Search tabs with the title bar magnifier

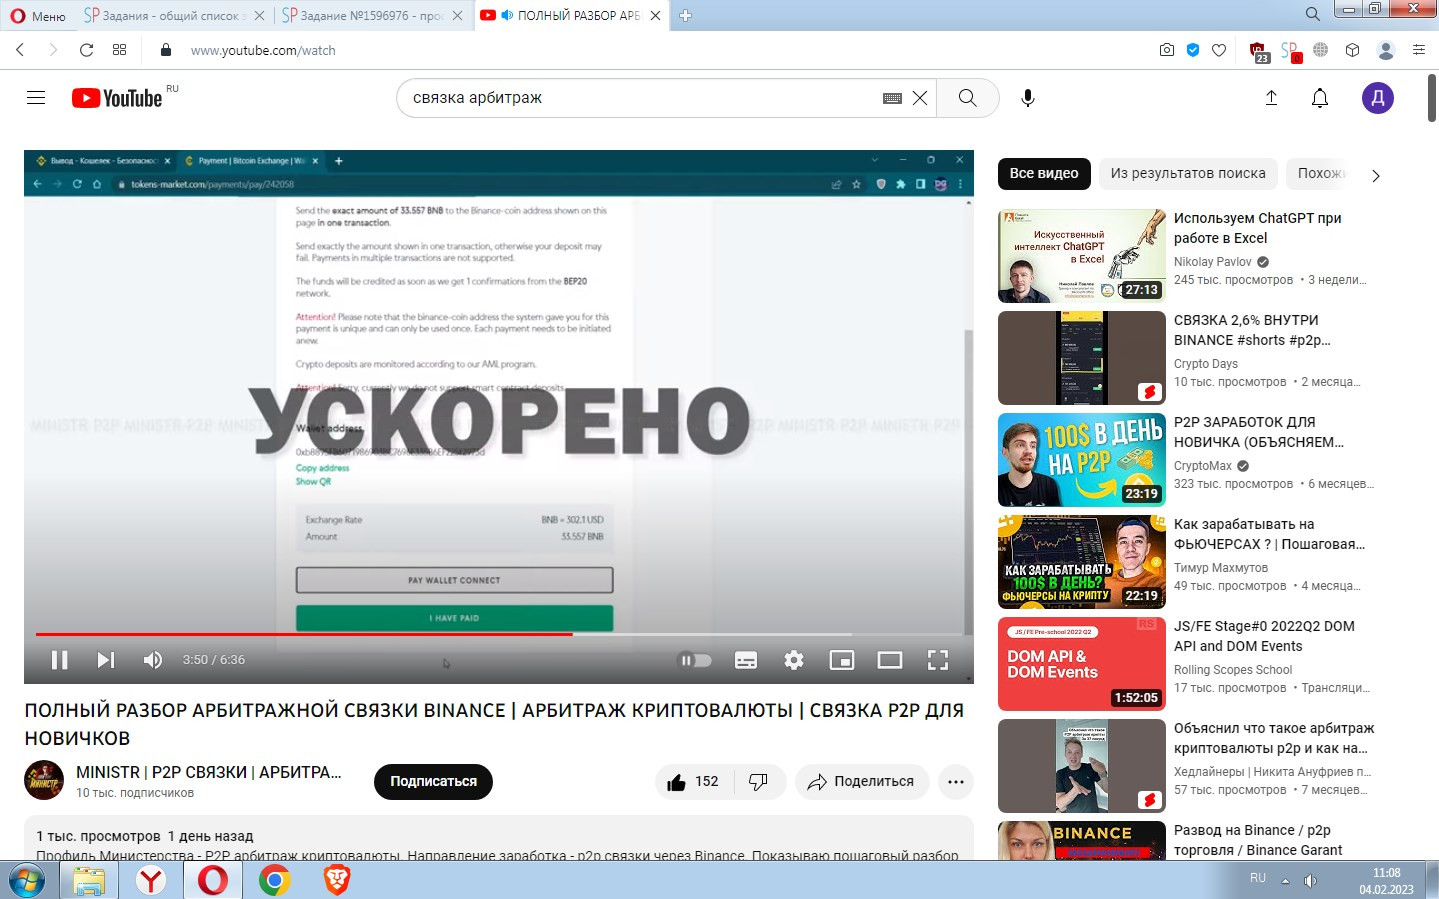click(x=1312, y=14)
